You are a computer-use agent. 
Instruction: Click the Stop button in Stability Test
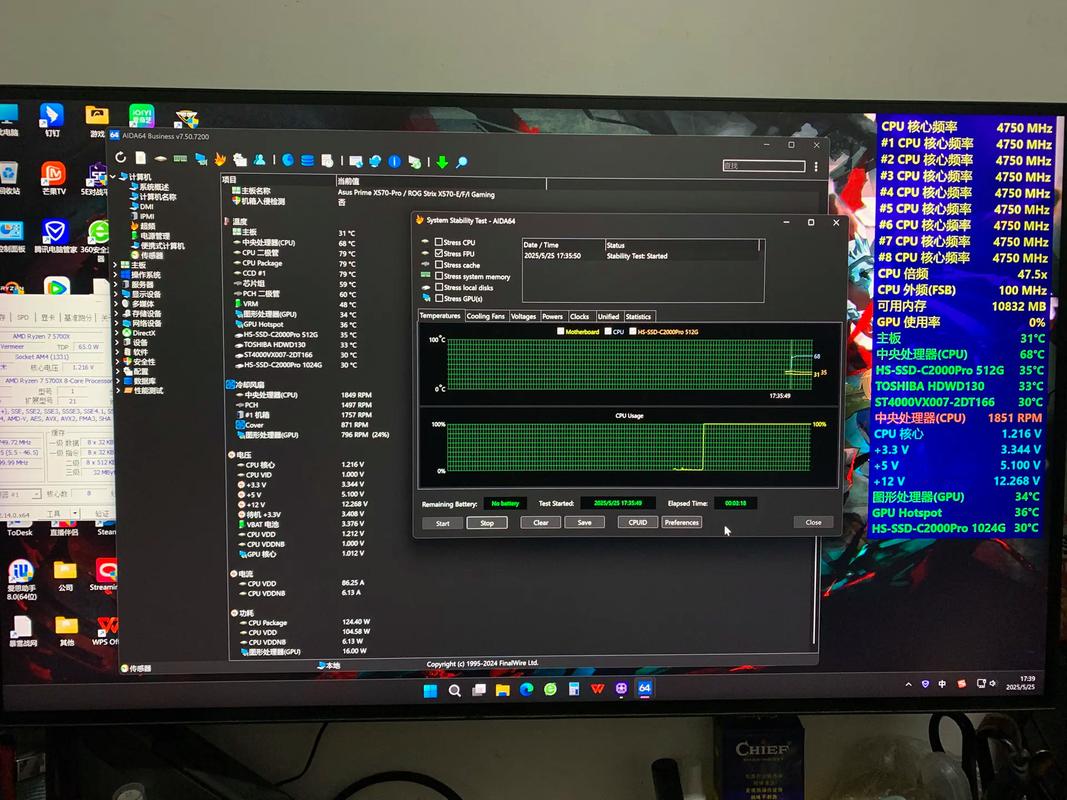point(487,523)
